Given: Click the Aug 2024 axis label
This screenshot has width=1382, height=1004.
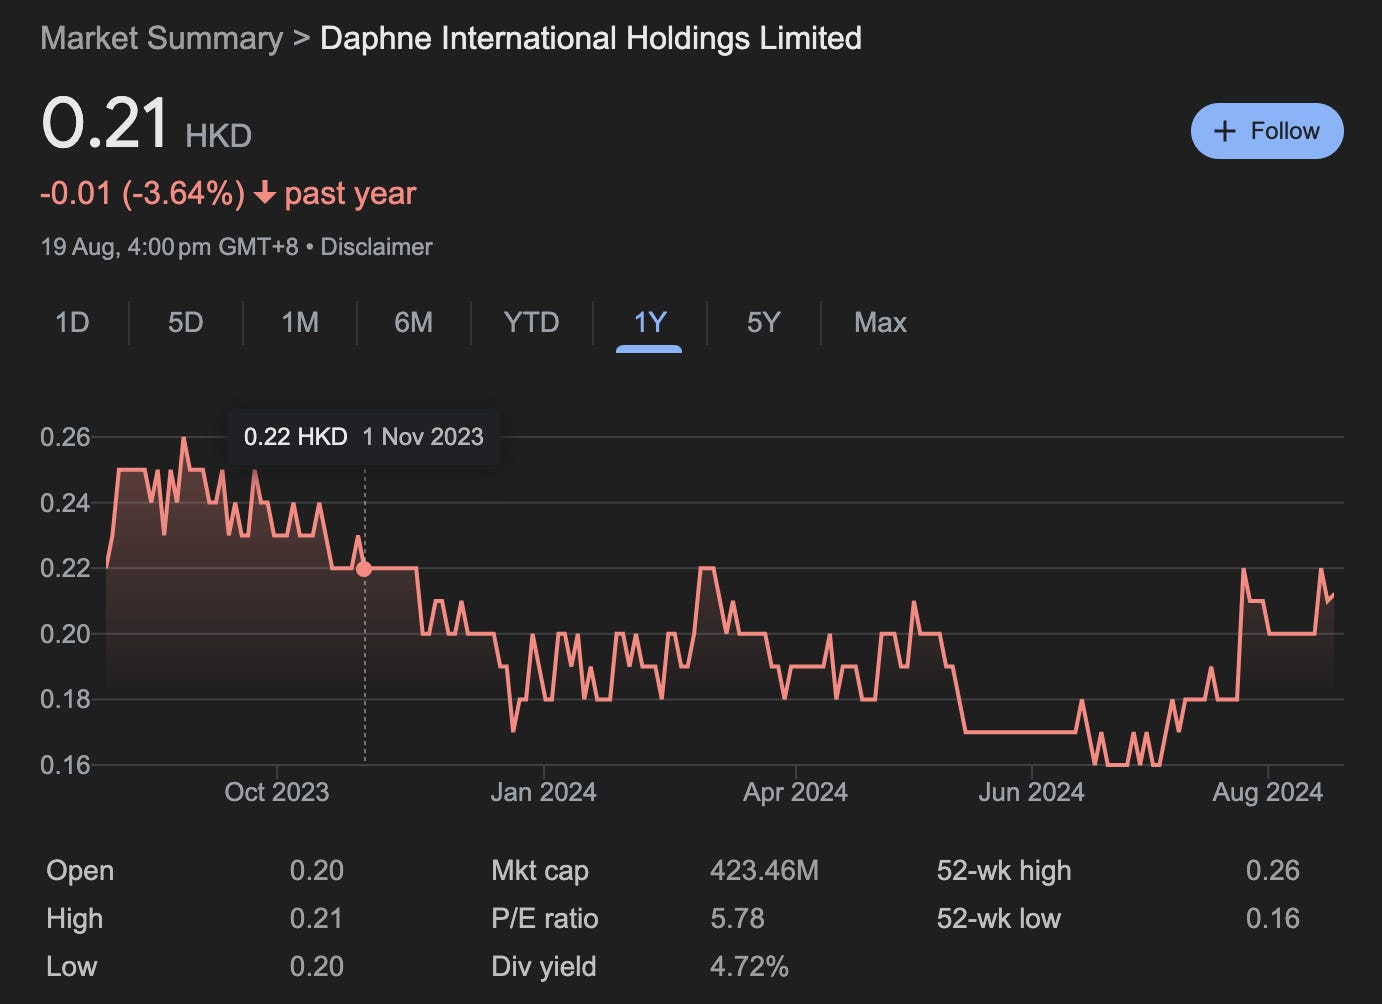Looking at the screenshot, I should tap(1267, 792).
